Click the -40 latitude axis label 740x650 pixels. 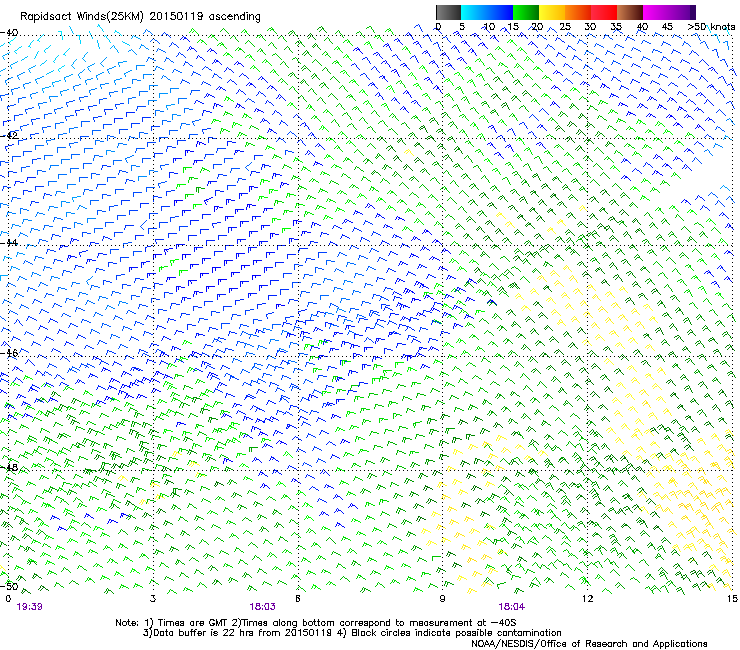click(x=9, y=33)
